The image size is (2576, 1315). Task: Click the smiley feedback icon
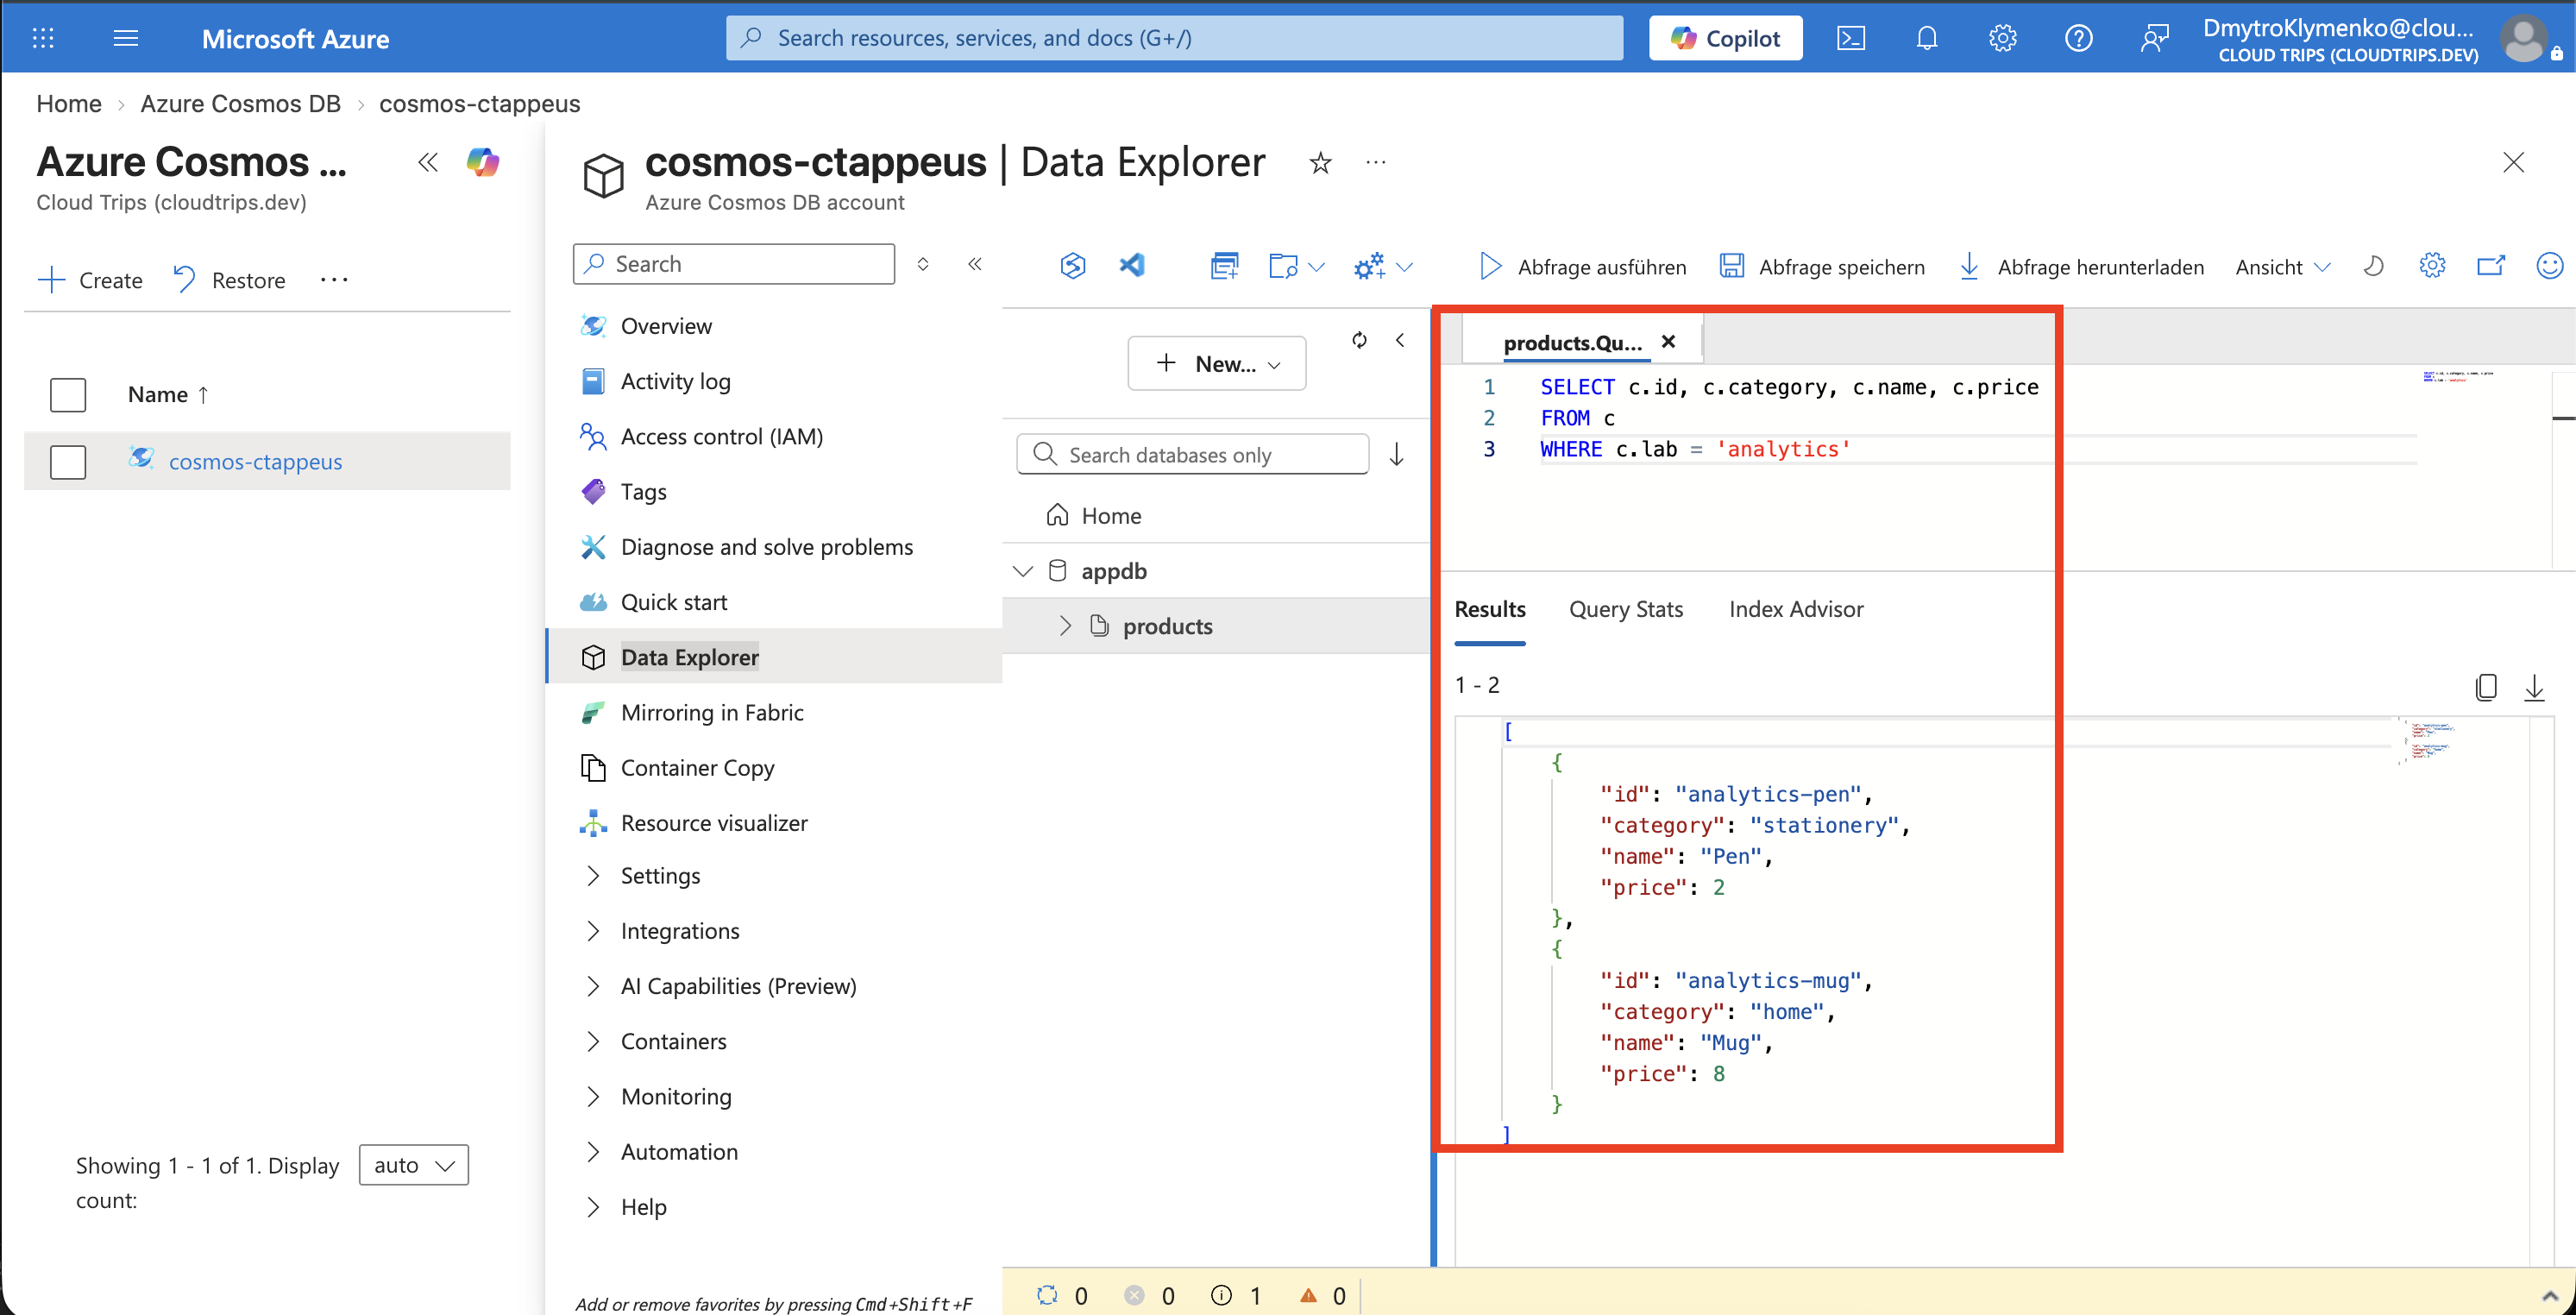coord(2550,266)
